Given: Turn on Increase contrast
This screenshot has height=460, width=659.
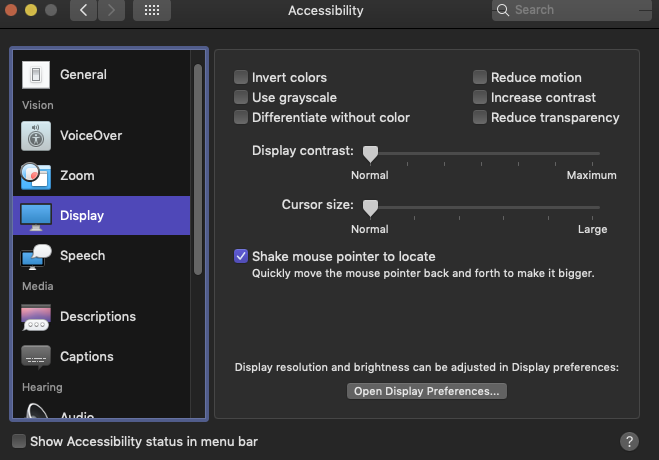Looking at the screenshot, I should (x=480, y=97).
